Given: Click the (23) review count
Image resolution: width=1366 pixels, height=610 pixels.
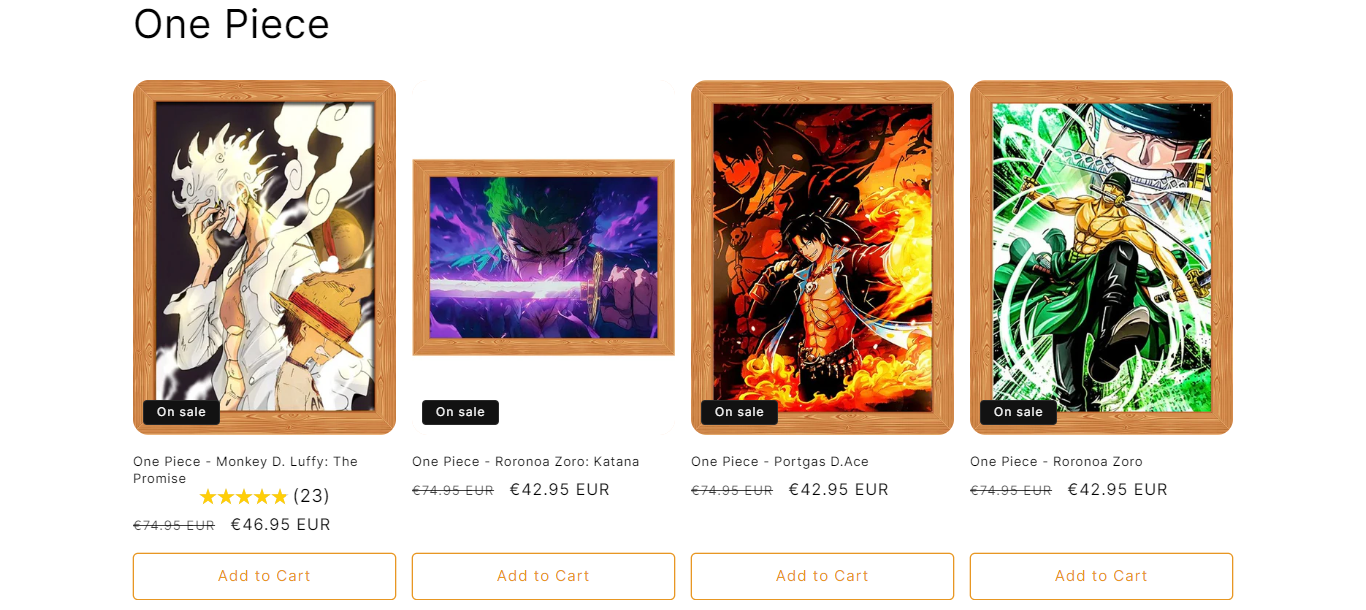Looking at the screenshot, I should (311, 496).
